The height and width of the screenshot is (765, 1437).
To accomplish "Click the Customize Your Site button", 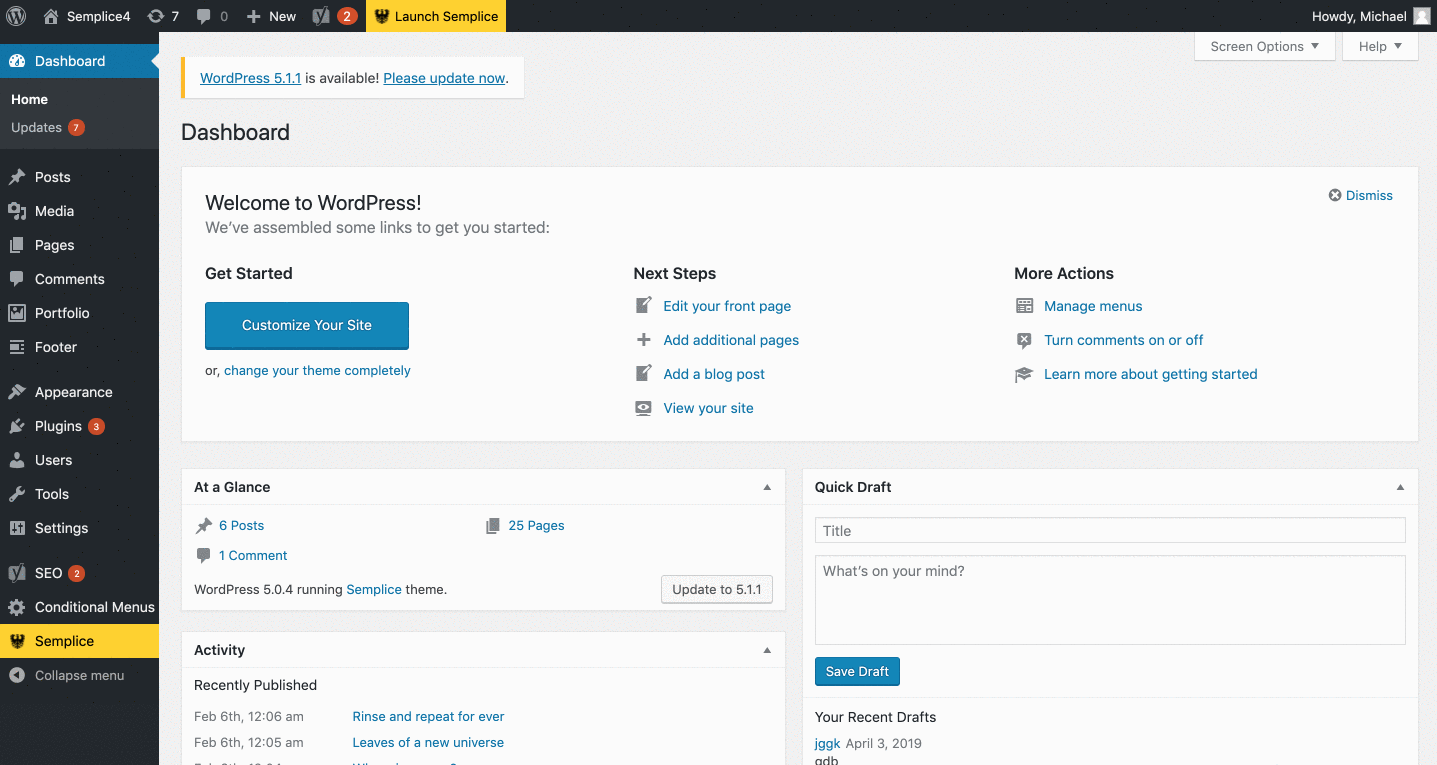I will [x=306, y=325].
